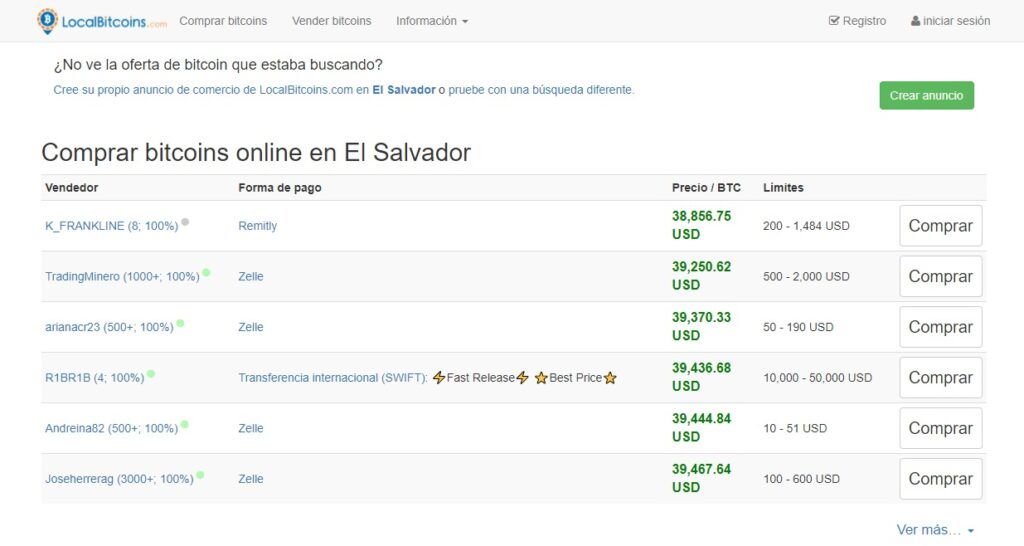Click price 39,436.68 USD
The width and height of the screenshot is (1024, 546).
pyautogui.click(x=701, y=377)
